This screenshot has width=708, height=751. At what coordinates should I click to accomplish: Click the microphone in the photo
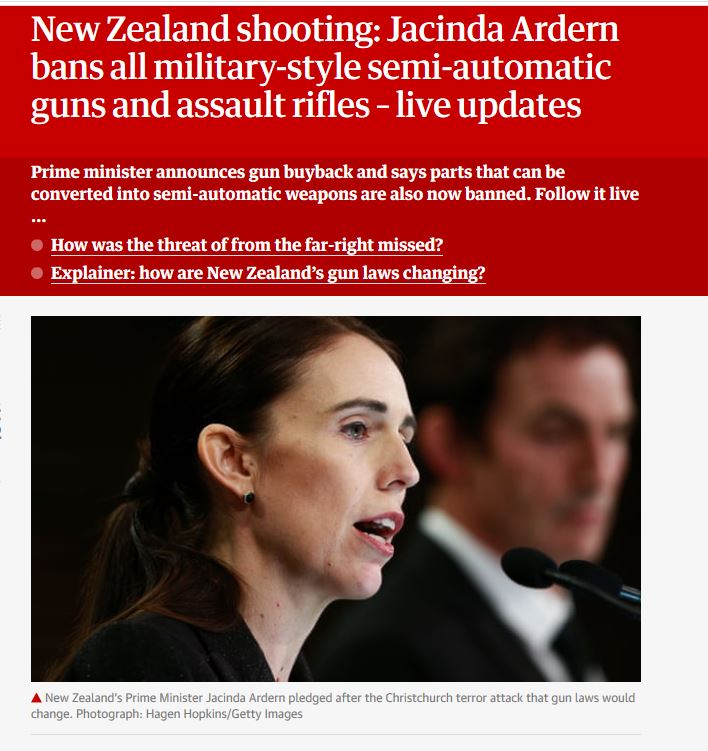pos(570,577)
